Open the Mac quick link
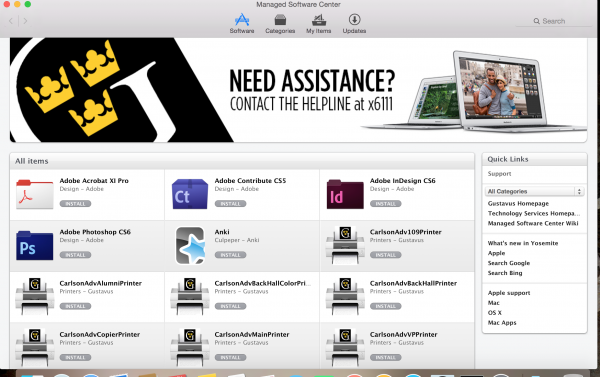 point(494,303)
